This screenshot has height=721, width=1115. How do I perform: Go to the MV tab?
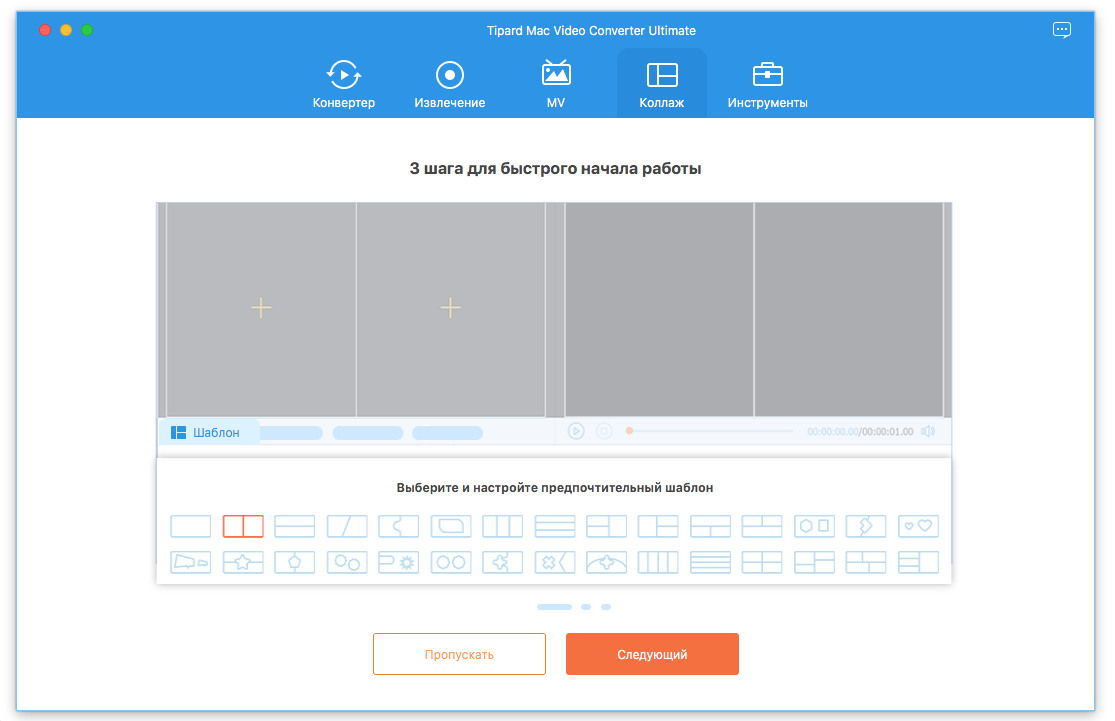tap(556, 84)
